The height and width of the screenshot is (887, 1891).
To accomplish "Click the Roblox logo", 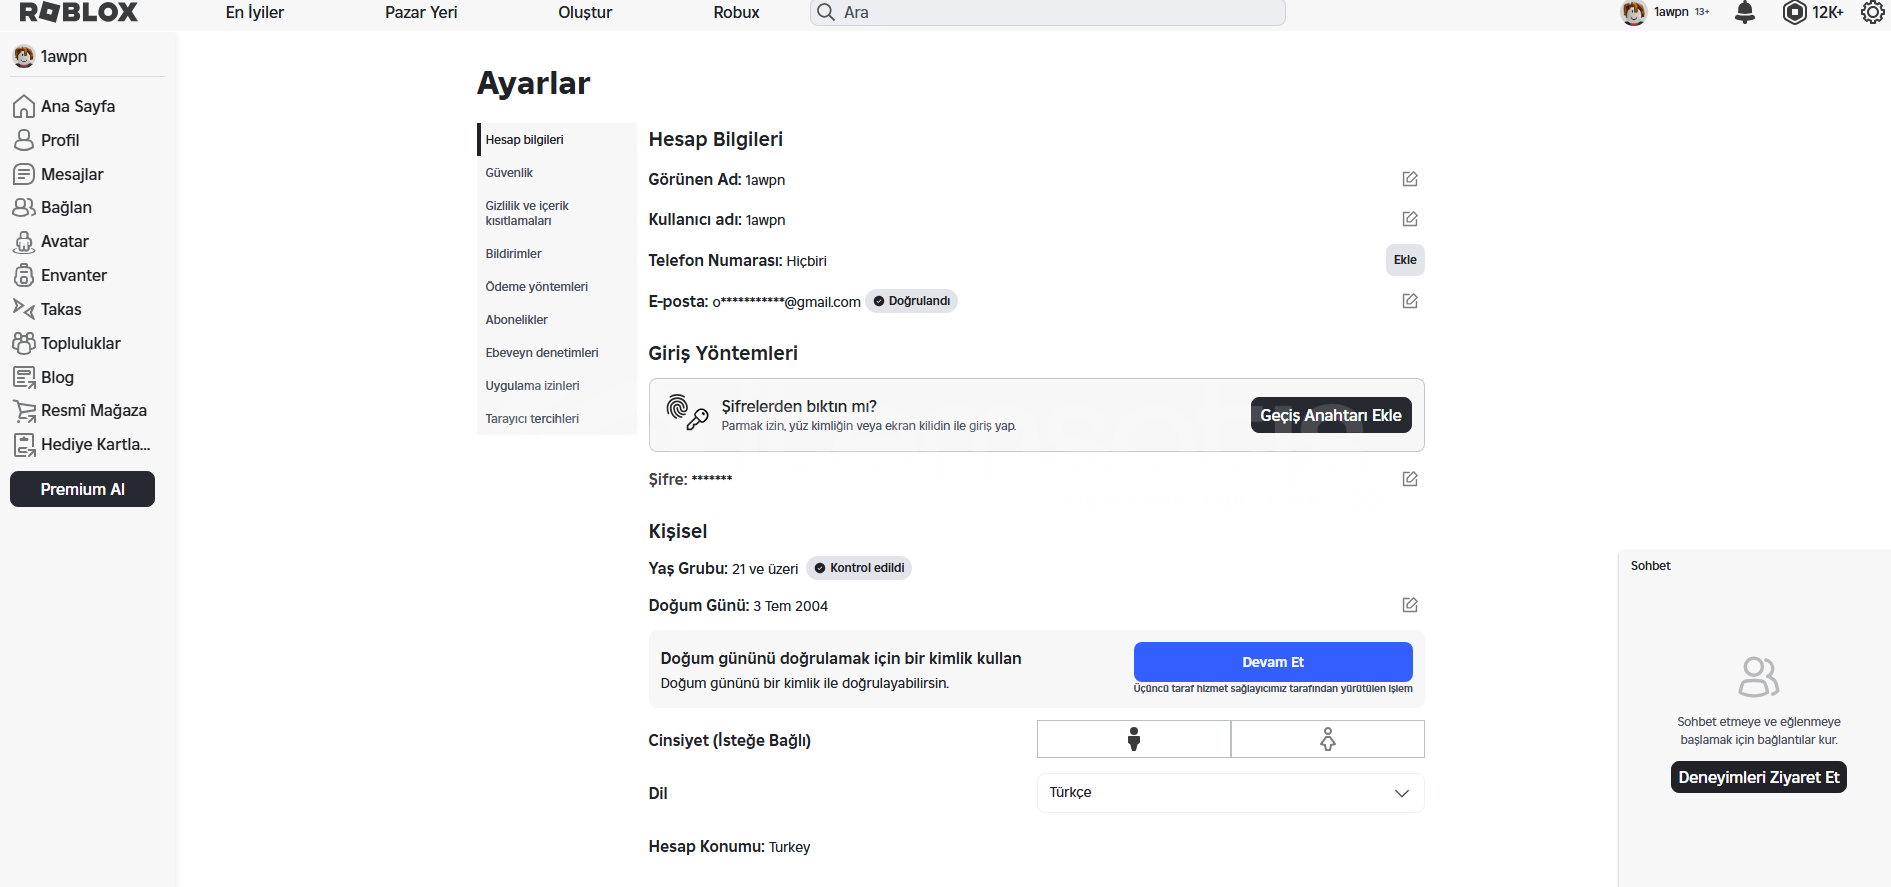I will pos(79,12).
